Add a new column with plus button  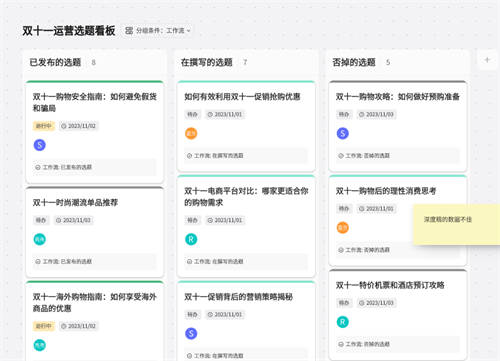pos(487,60)
